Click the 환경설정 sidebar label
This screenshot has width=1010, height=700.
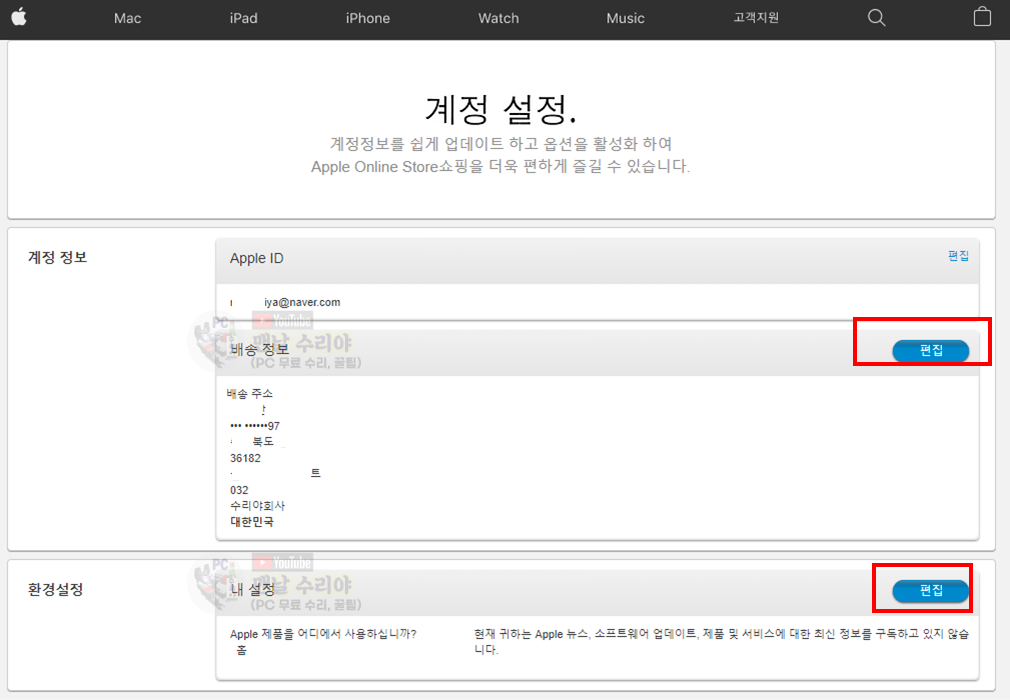point(55,589)
